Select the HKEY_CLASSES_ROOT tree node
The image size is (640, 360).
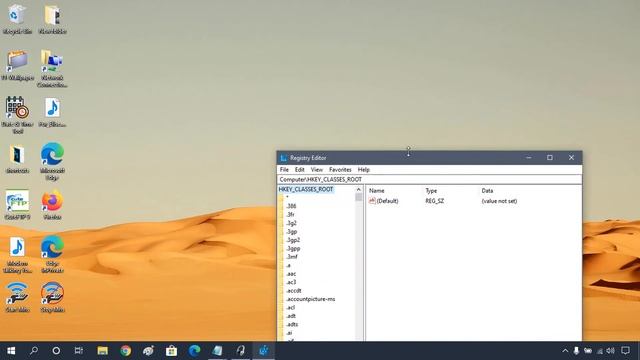pyautogui.click(x=306, y=189)
